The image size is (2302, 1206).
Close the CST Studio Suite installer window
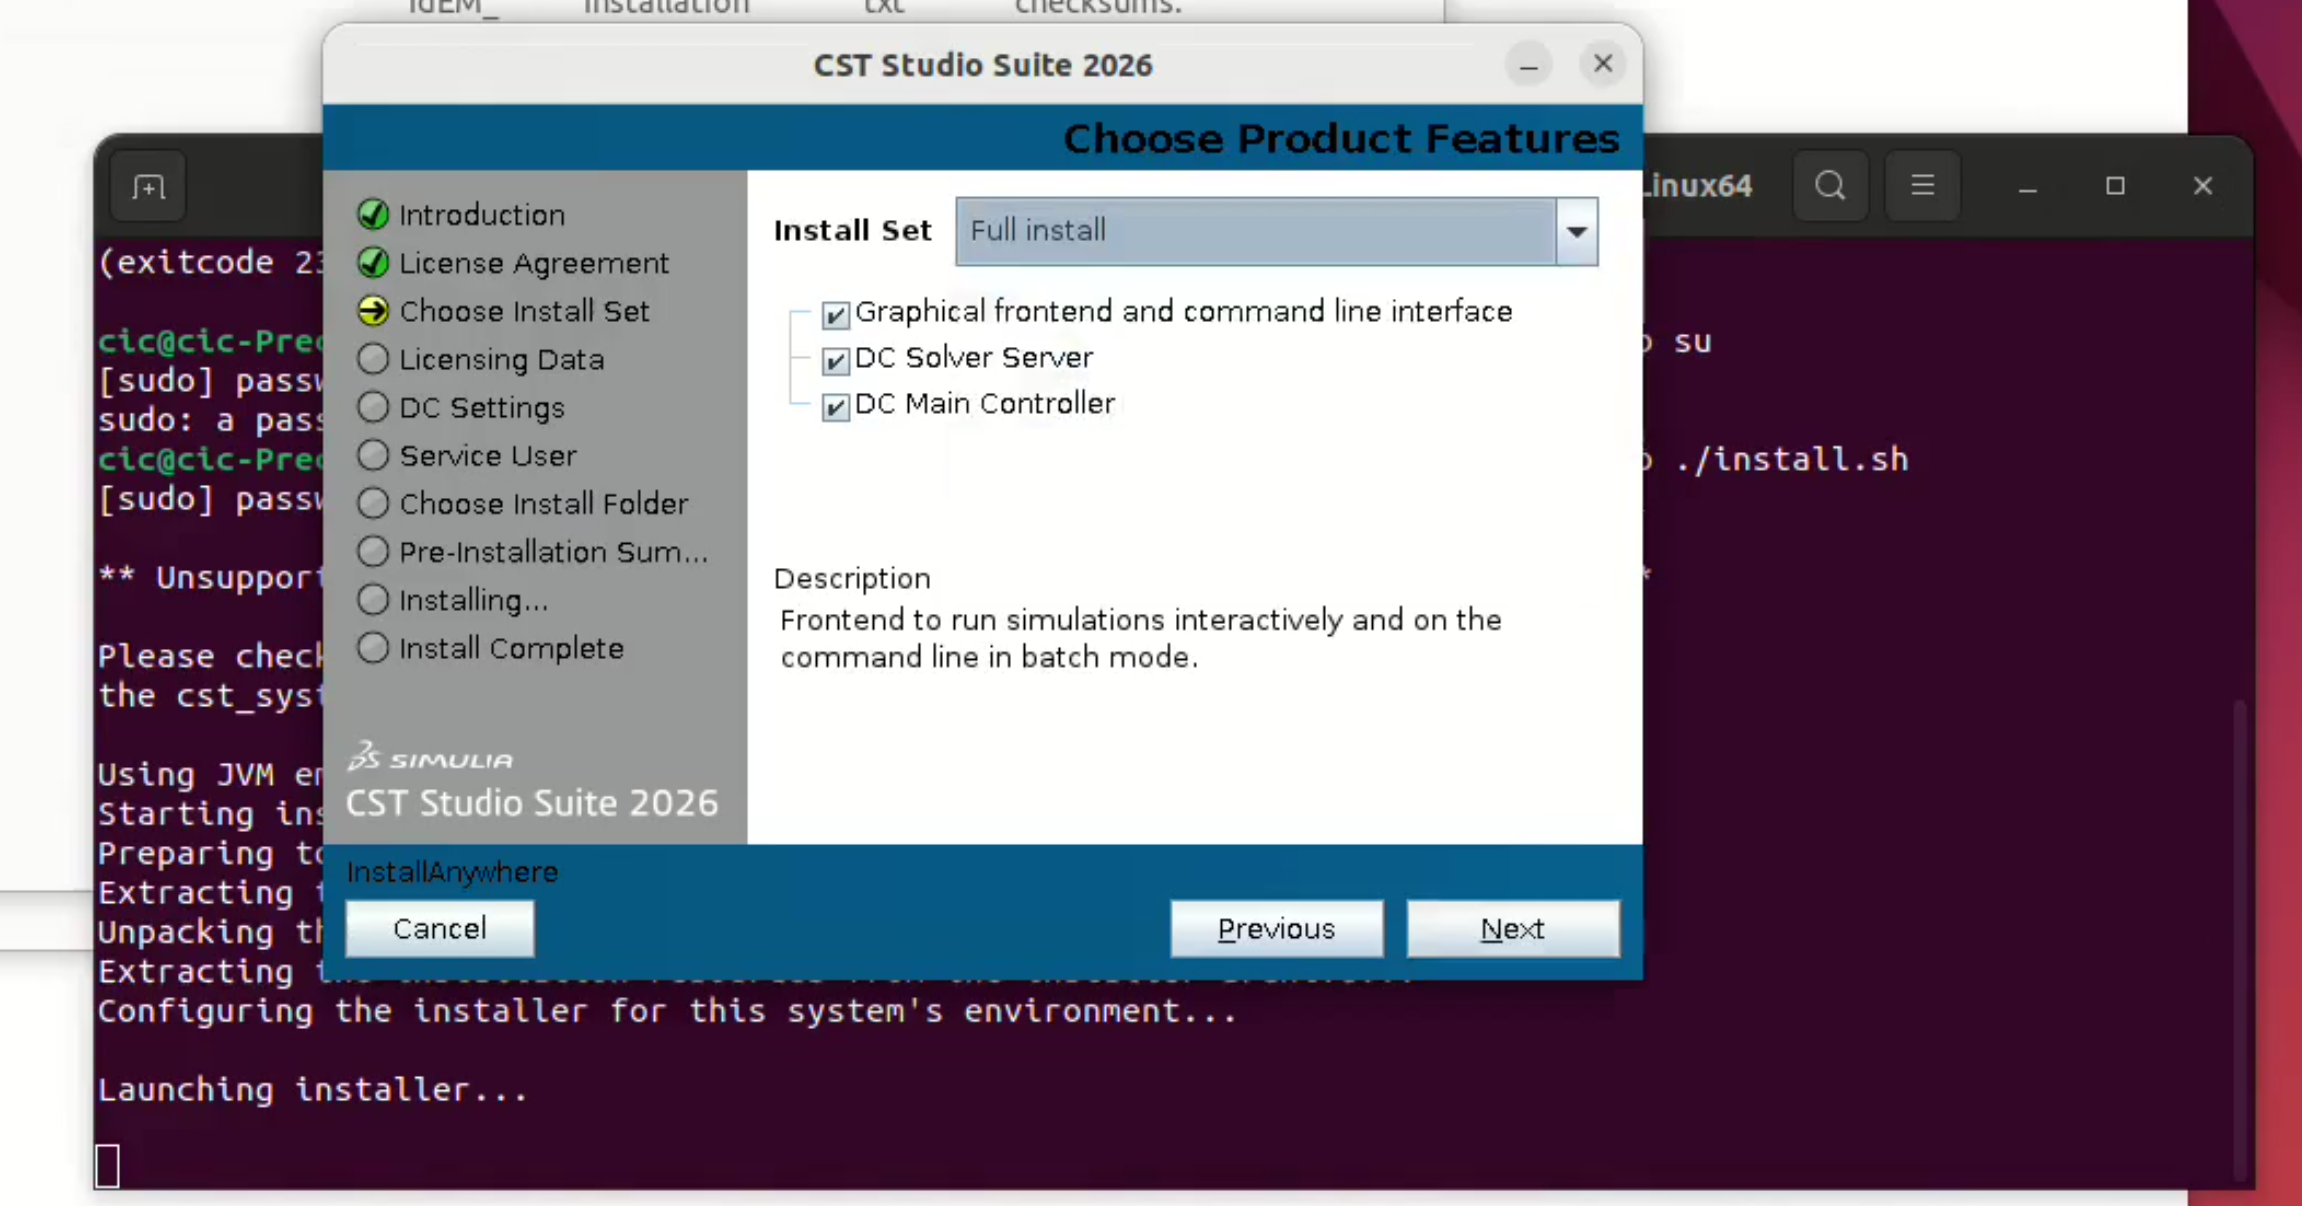(1603, 64)
